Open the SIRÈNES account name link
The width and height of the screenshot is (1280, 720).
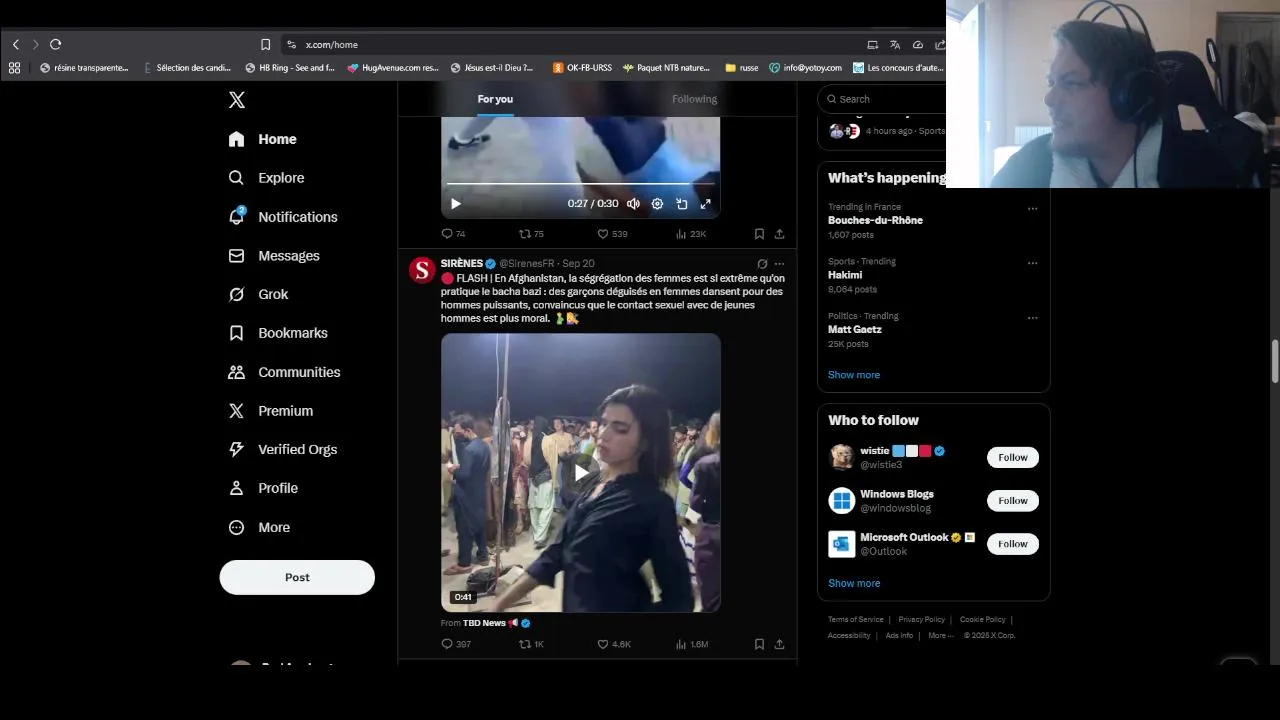[462, 264]
